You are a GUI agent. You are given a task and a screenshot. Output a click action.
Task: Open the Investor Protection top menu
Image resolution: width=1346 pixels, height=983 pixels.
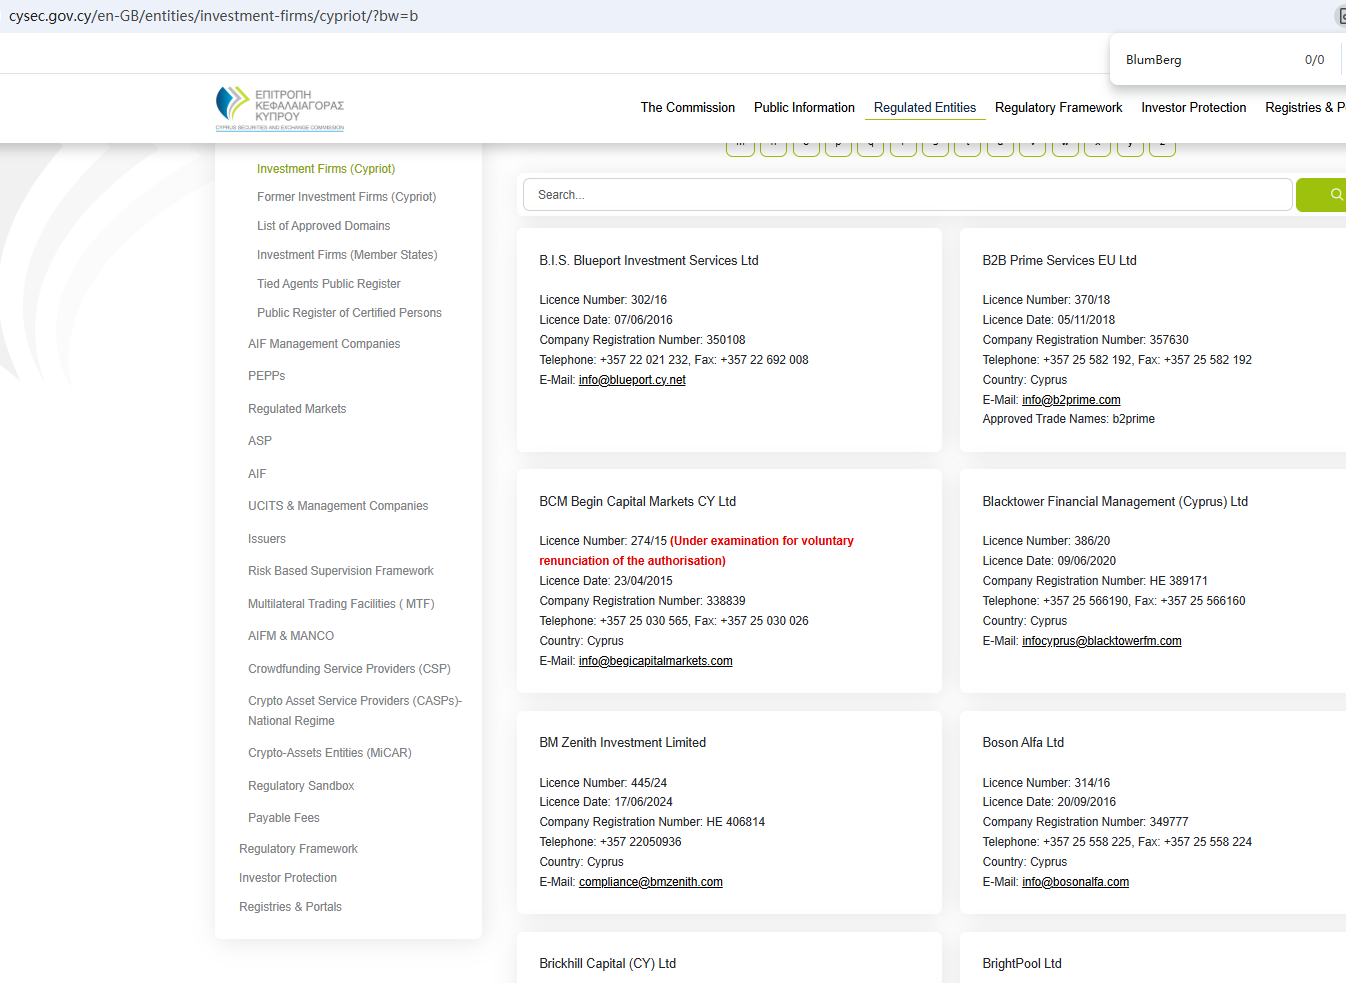click(1193, 108)
